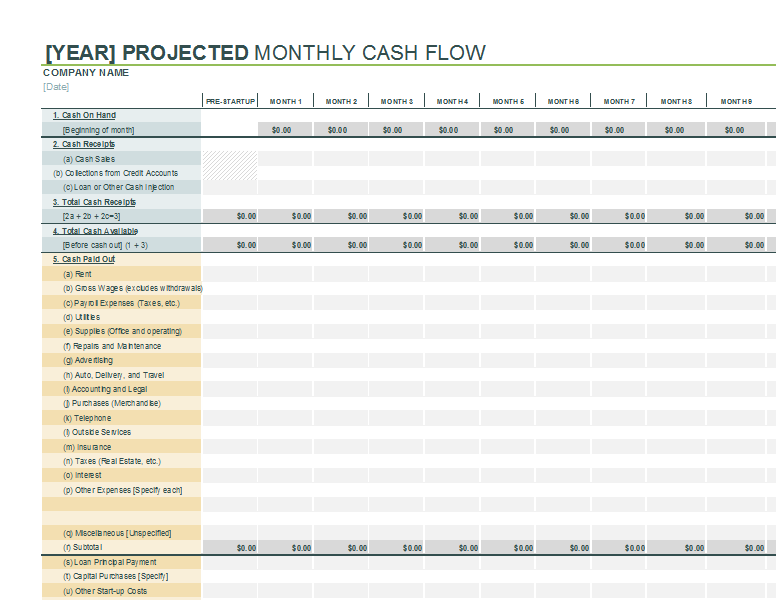Viewport: 776px width, 600px height.
Task: Select Capital Purchases [Specify] label
Action: point(115,576)
